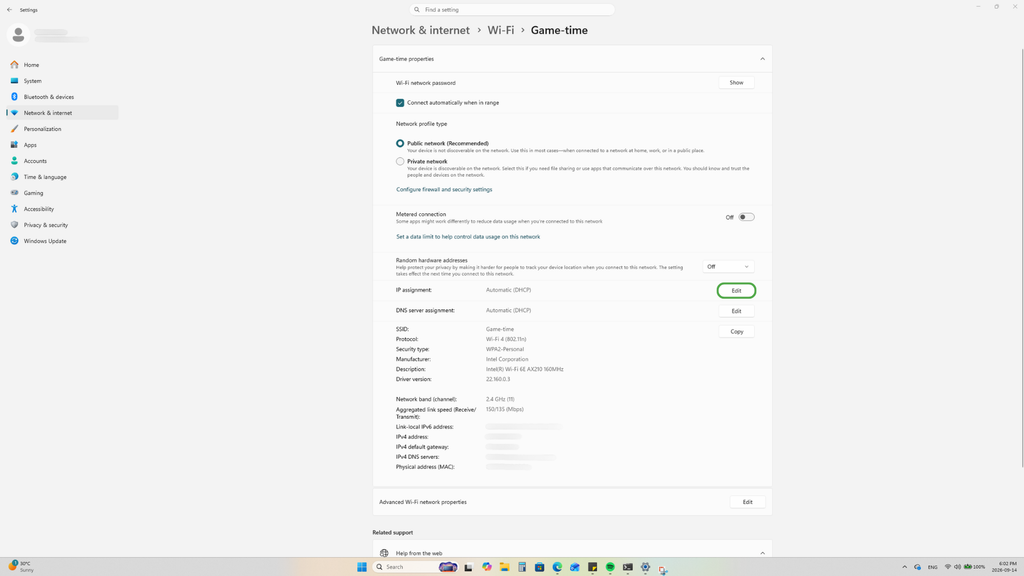The image size is (1024, 576).
Task: Open the Gaming settings page
Action: (62, 193)
